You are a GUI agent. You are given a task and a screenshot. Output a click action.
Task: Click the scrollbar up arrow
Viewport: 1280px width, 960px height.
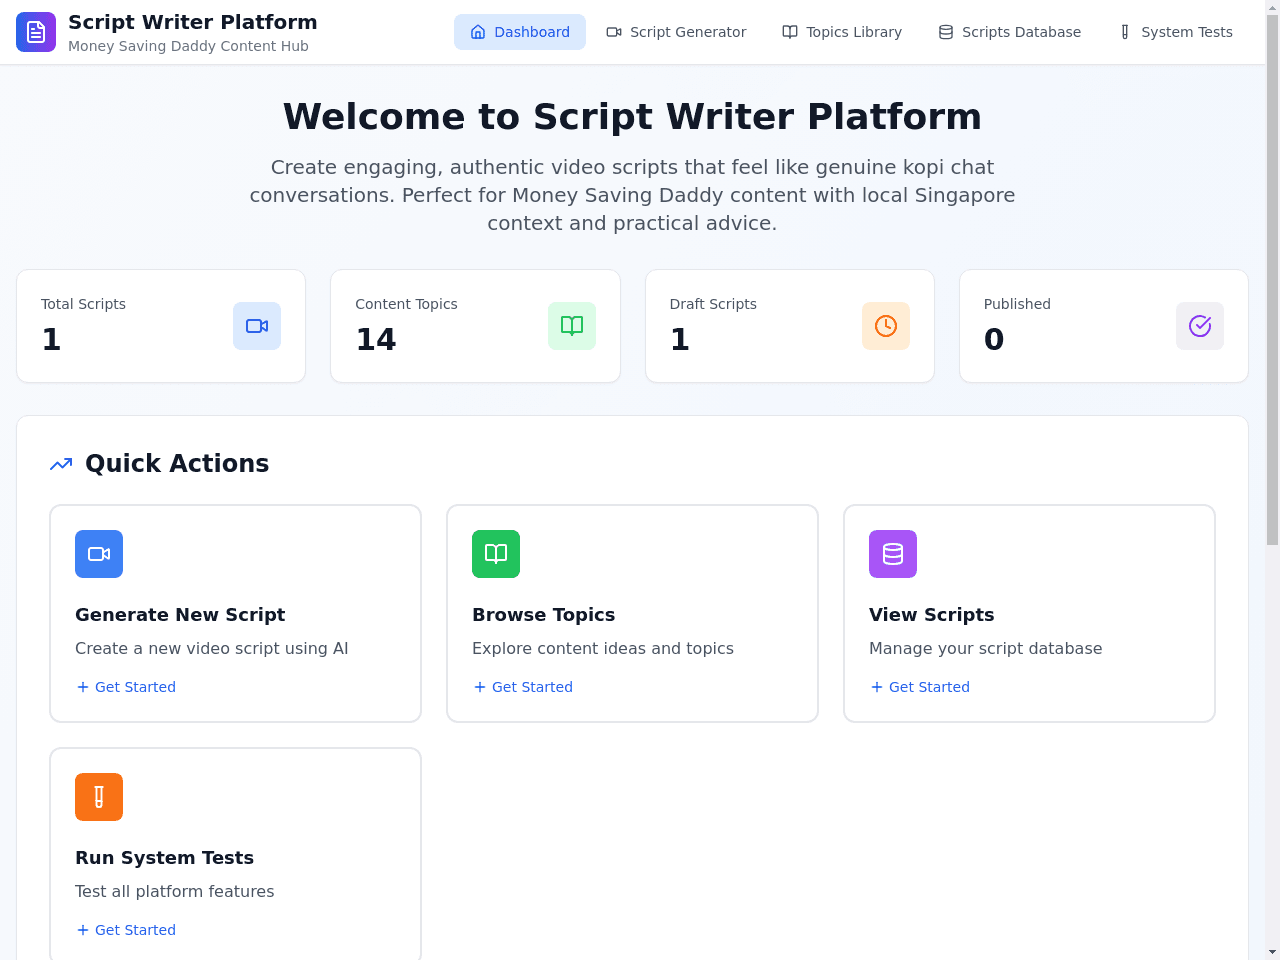(1272, 7)
